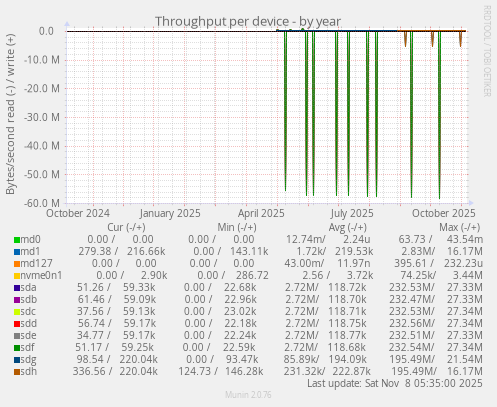Select the md0 legend label
This screenshot has width=497, height=407.
coord(31,239)
